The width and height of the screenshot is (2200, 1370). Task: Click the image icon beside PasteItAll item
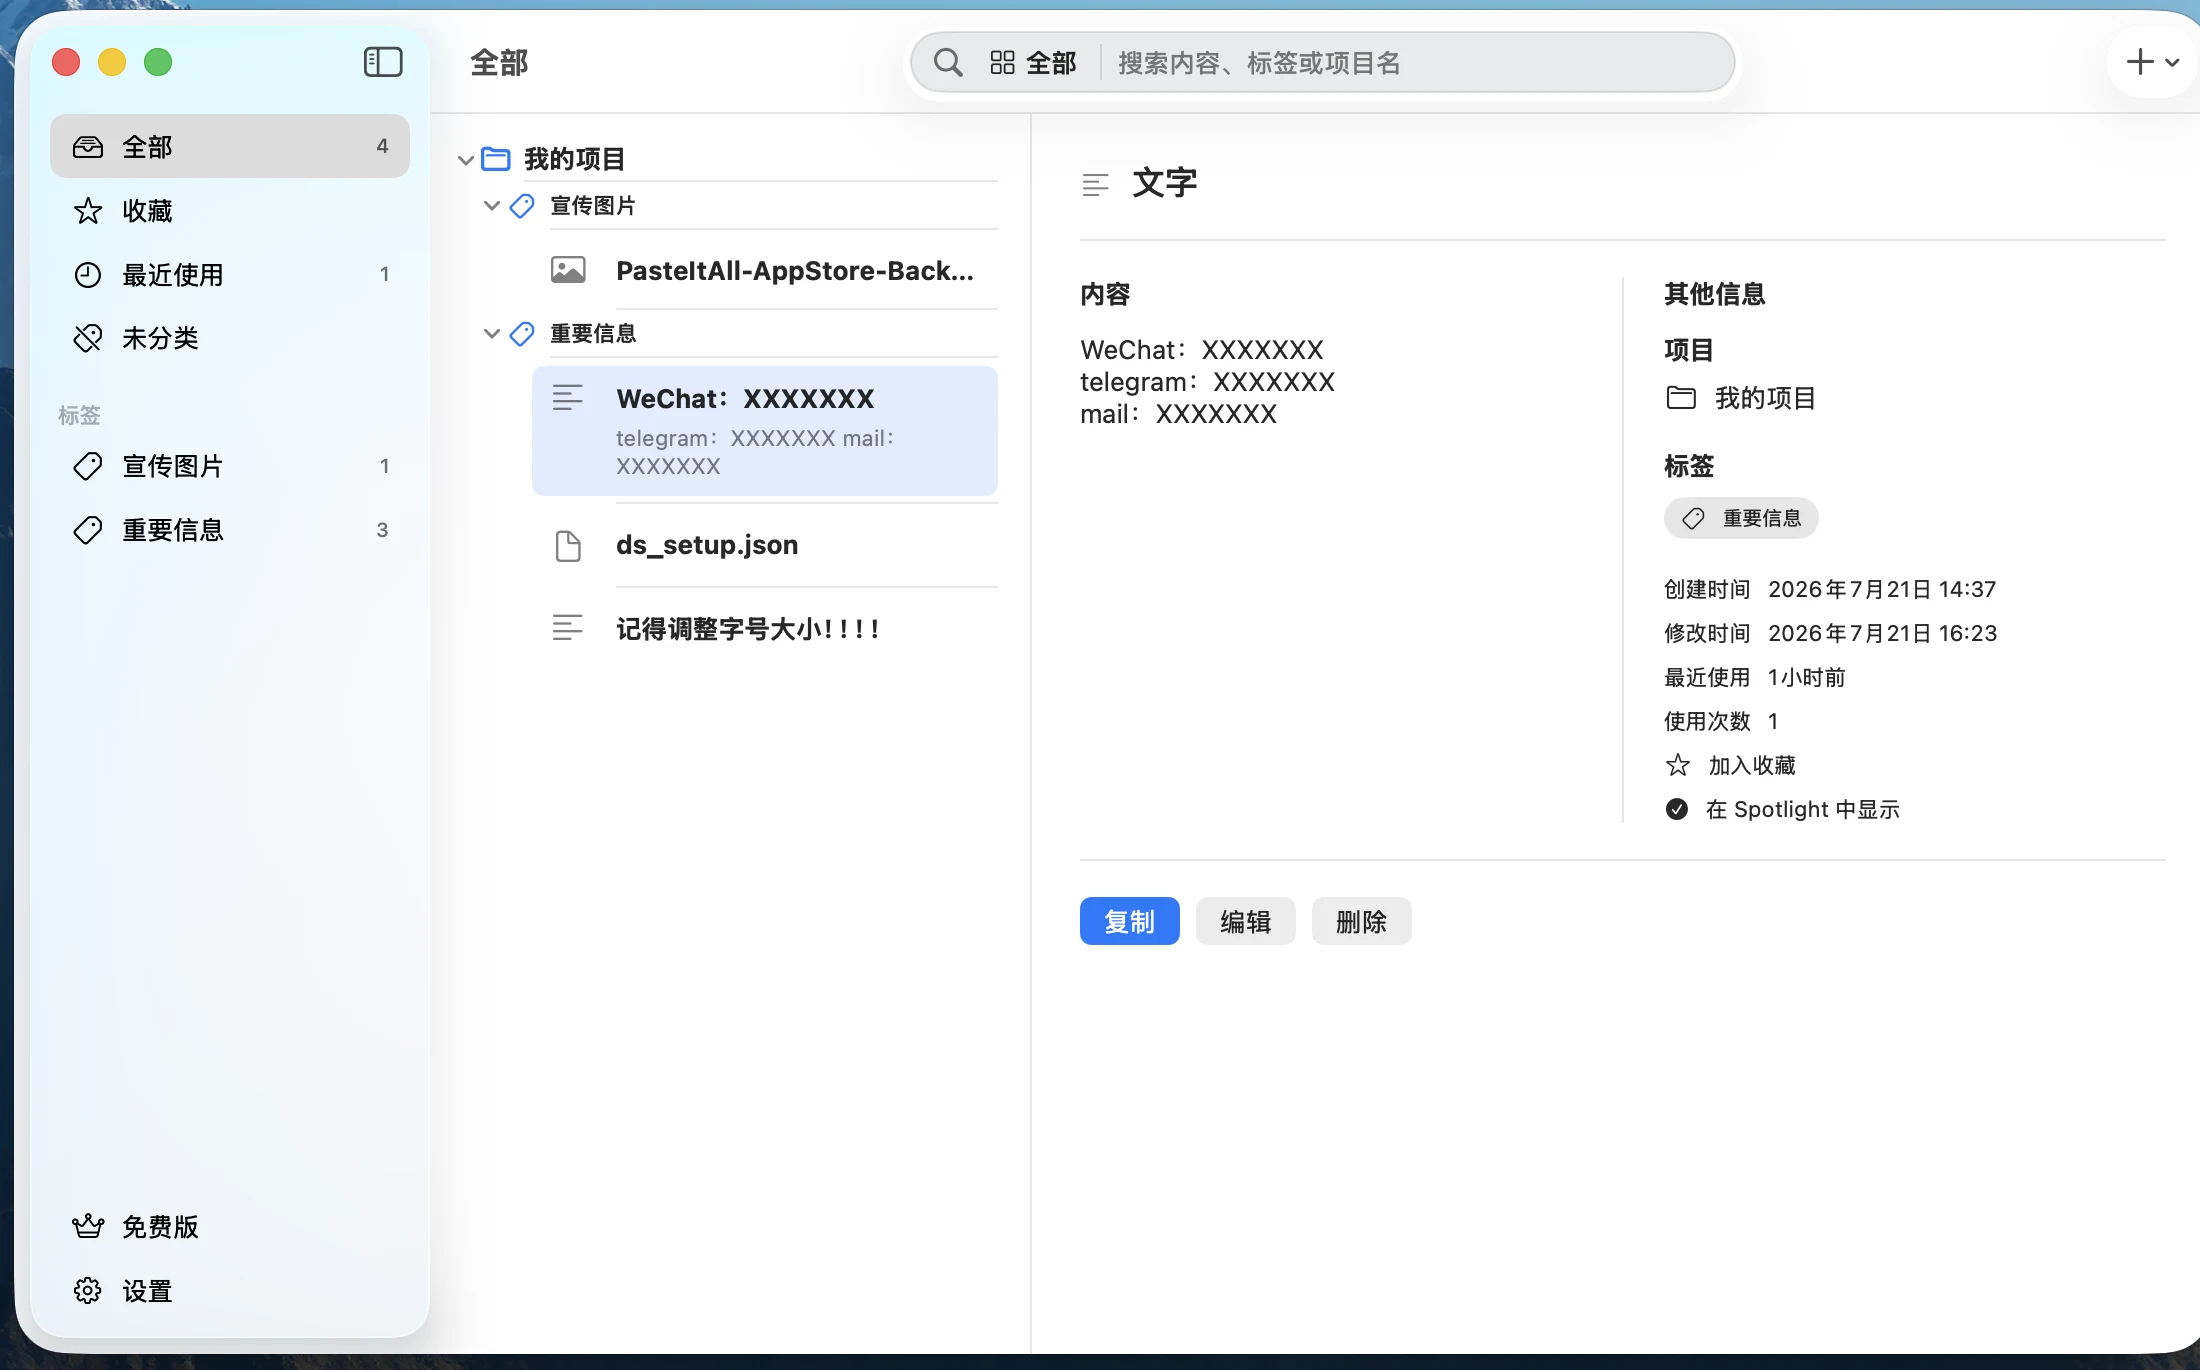coord(568,270)
